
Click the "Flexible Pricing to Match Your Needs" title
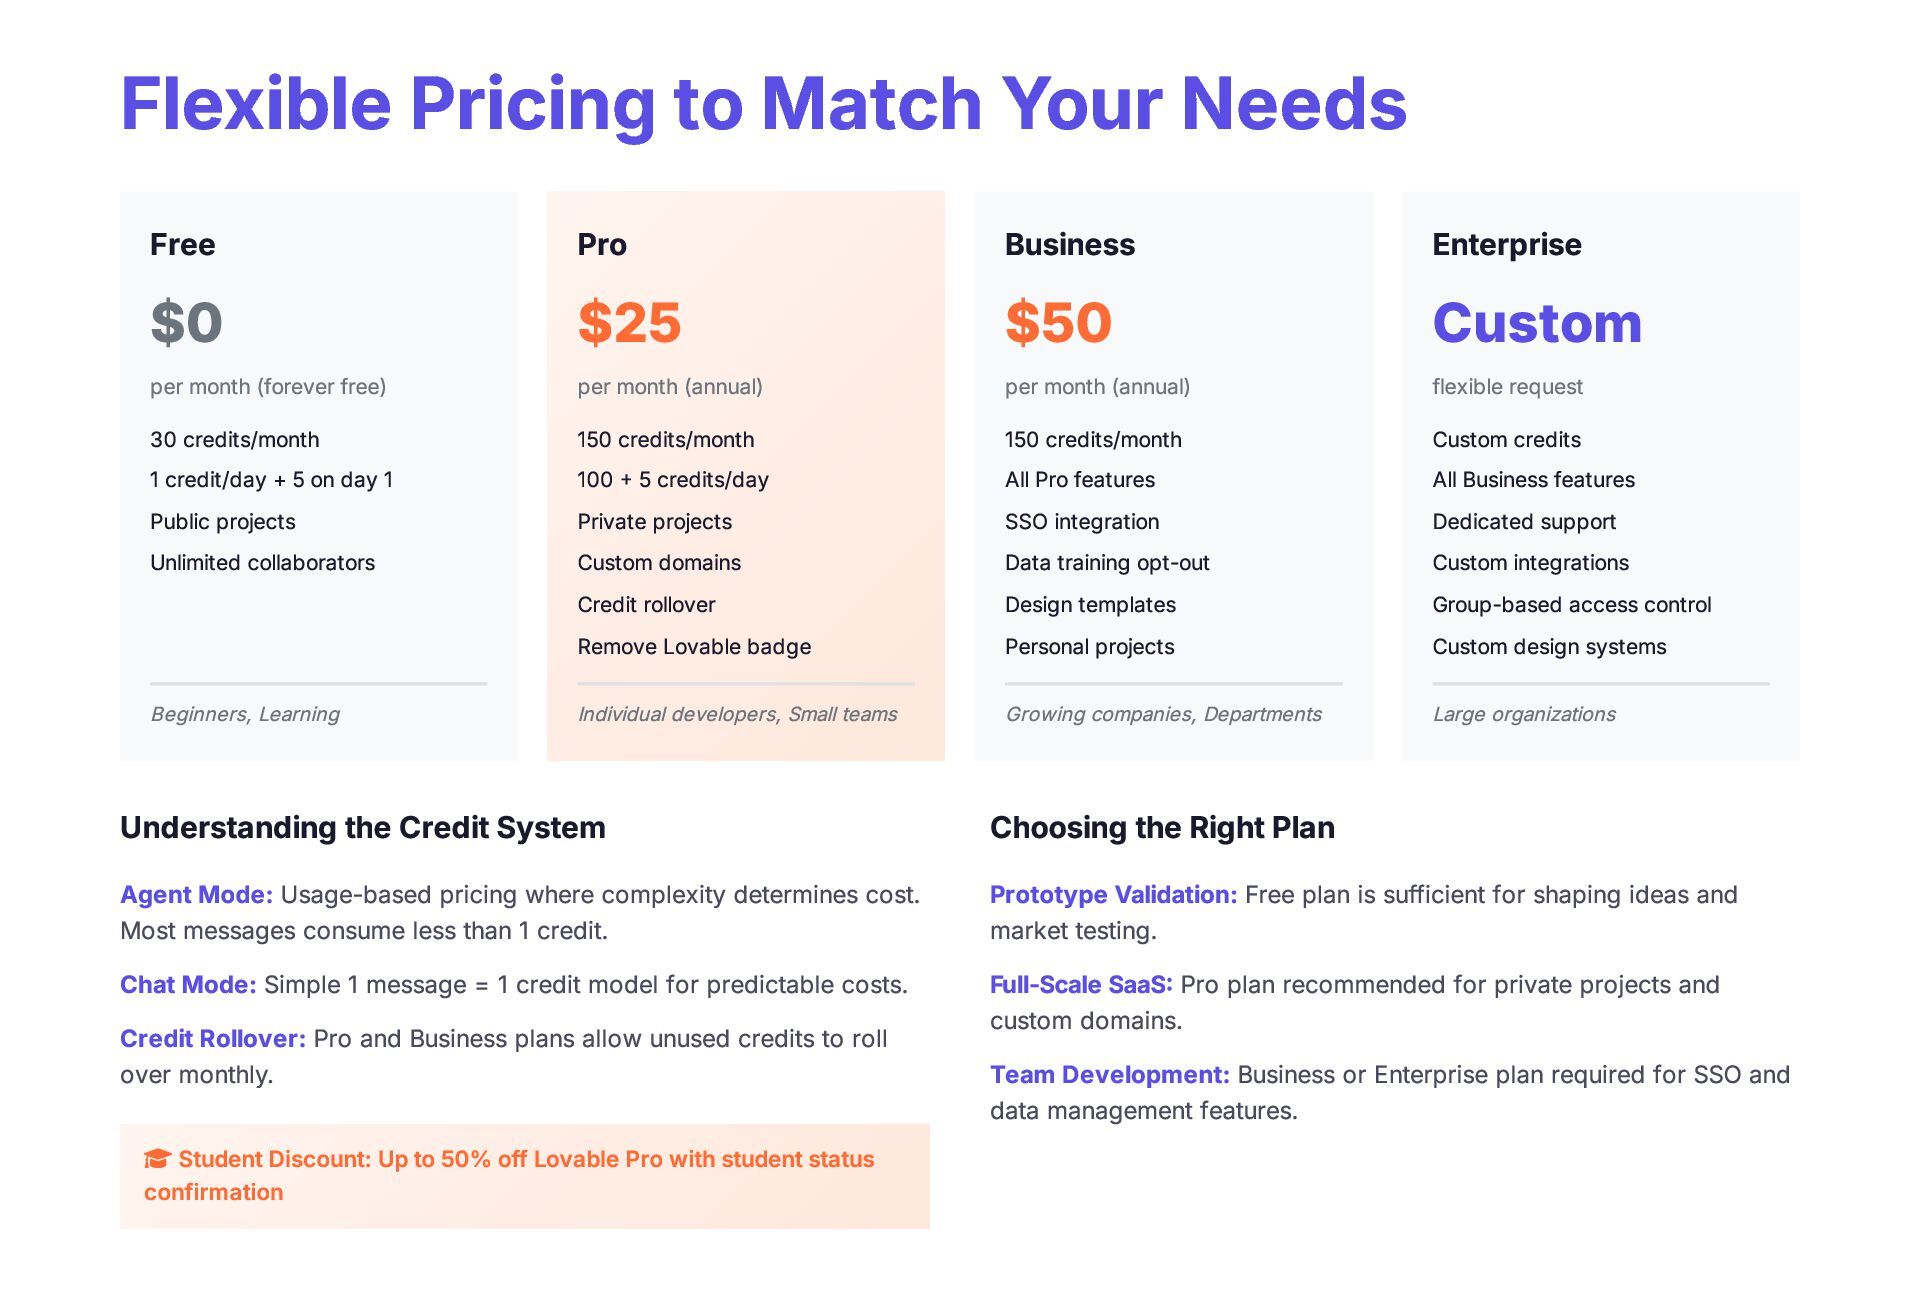[x=763, y=104]
